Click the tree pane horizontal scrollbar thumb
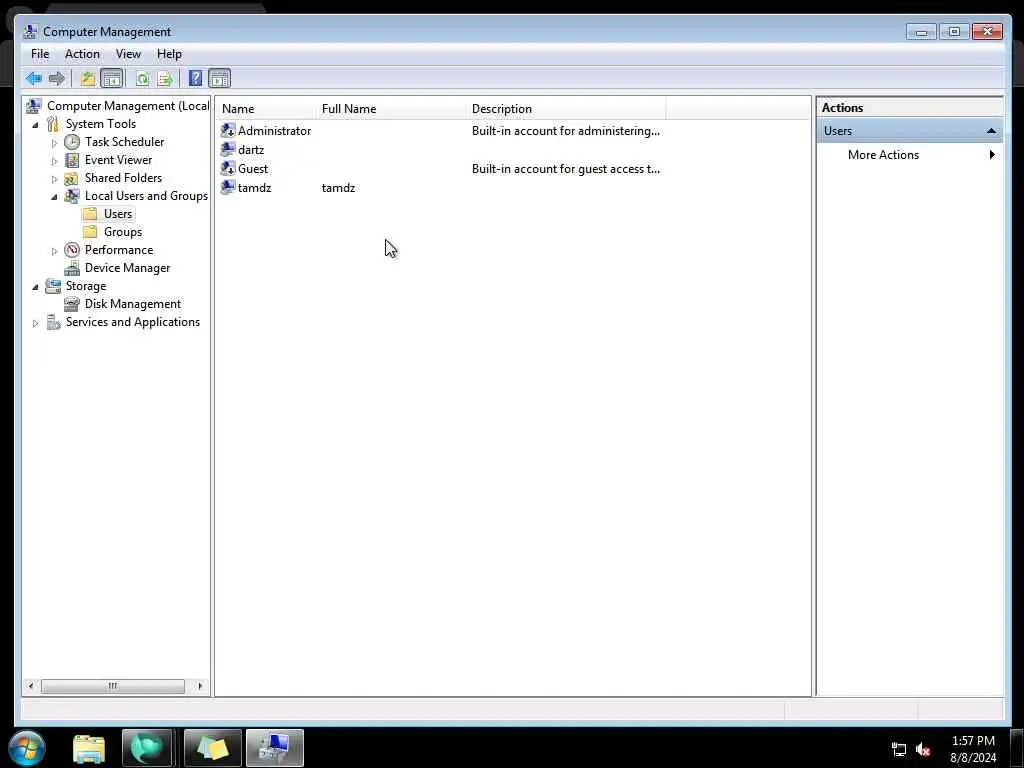This screenshot has height=768, width=1024. (112, 686)
